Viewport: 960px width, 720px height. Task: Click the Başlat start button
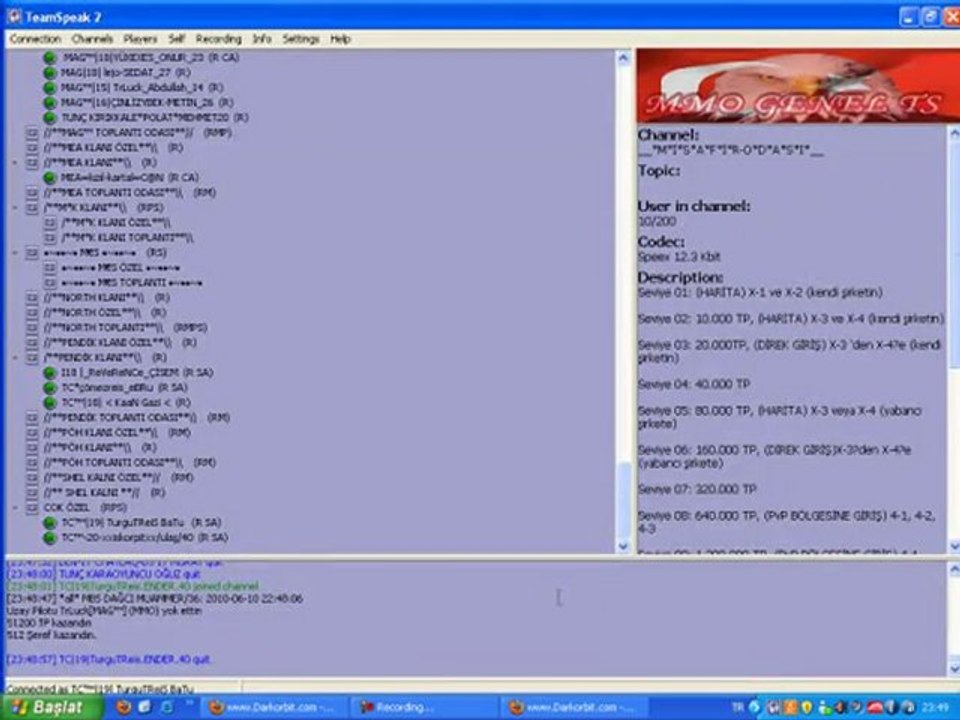[50, 707]
